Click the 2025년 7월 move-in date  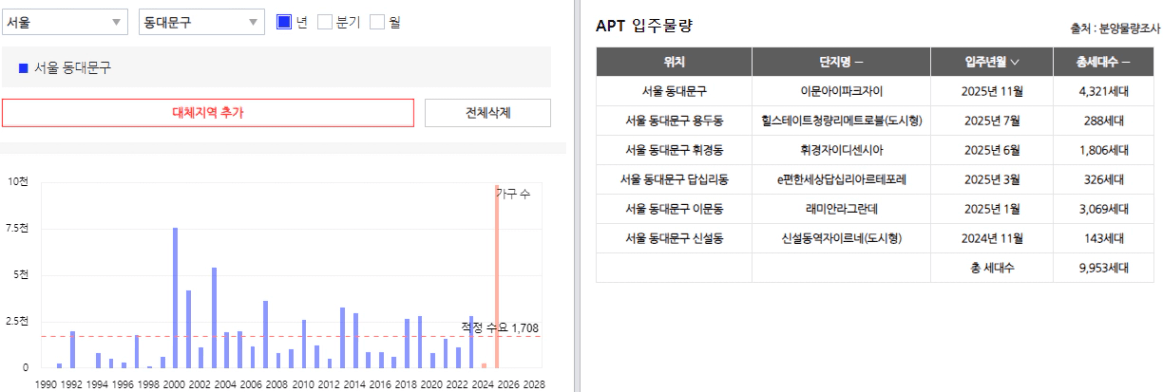(992, 121)
